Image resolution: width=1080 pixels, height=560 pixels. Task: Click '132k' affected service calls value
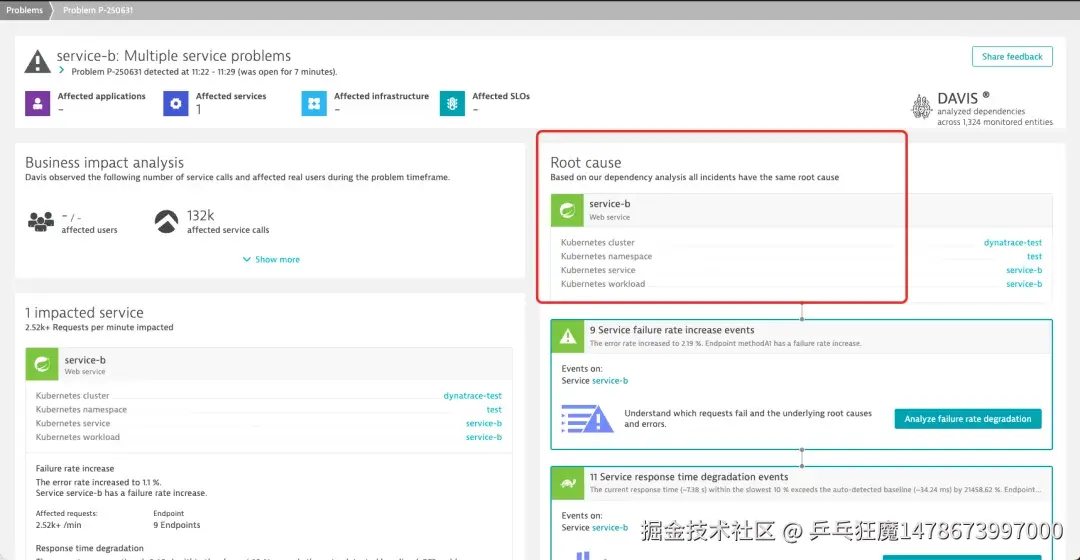(200, 216)
